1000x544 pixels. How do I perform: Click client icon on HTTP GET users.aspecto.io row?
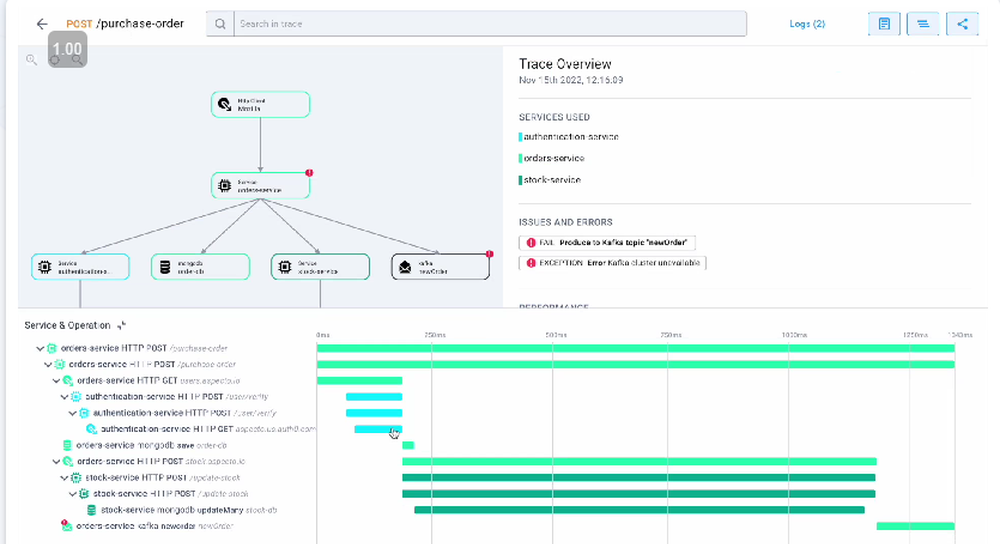coord(68,381)
